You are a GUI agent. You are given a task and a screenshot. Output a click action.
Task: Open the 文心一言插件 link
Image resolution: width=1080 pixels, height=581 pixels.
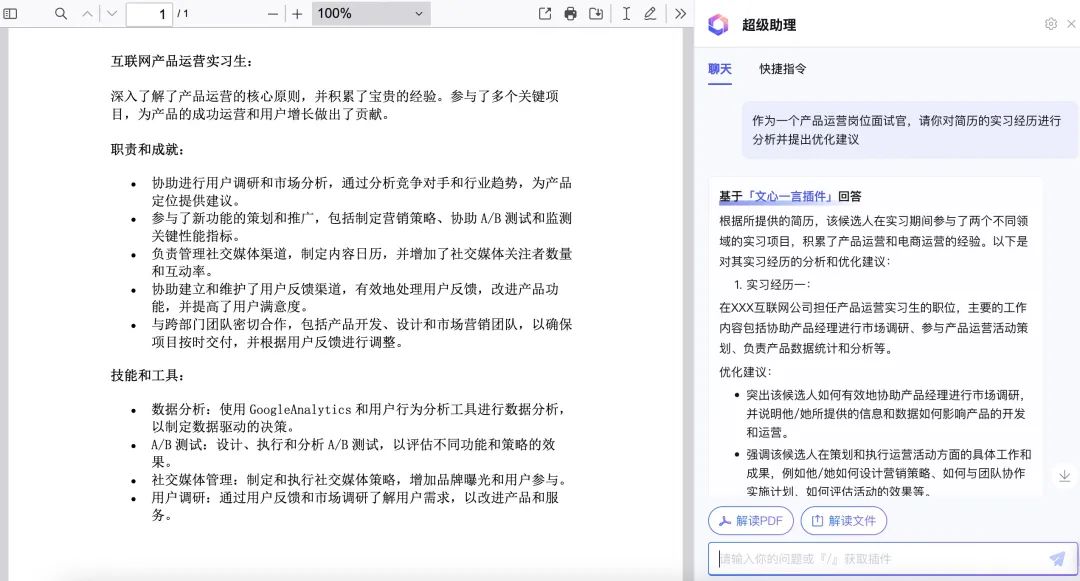tap(790, 197)
